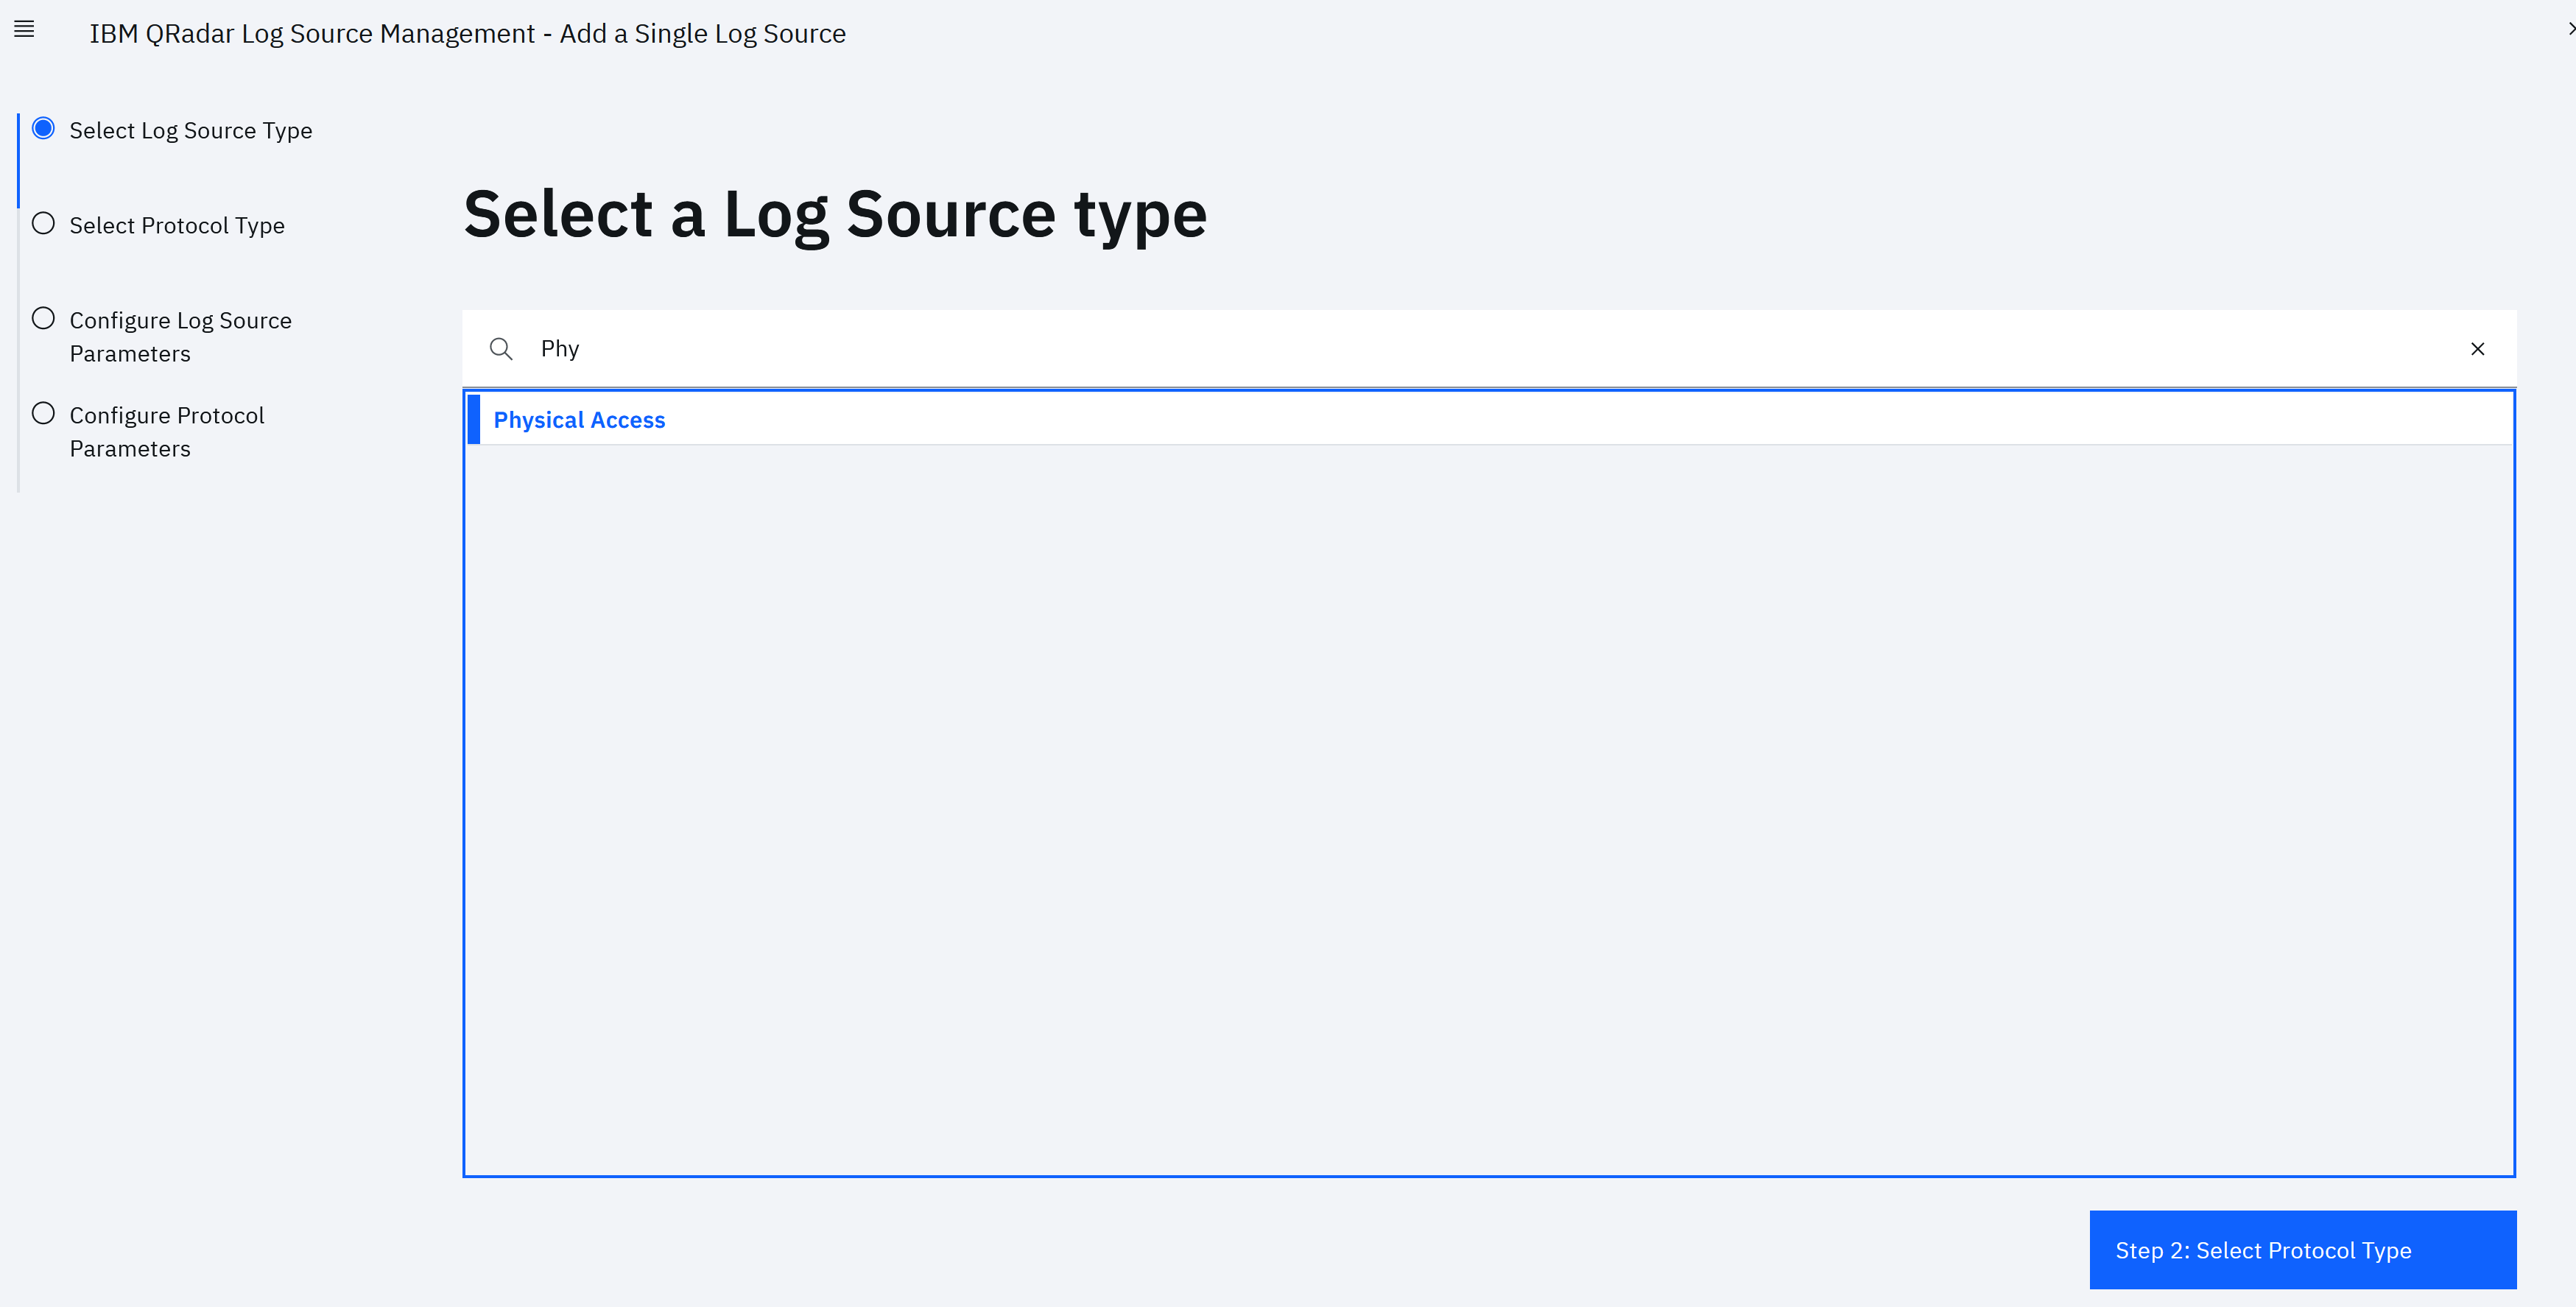Click the Step 2: Select Protocol Type button

(2302, 1250)
